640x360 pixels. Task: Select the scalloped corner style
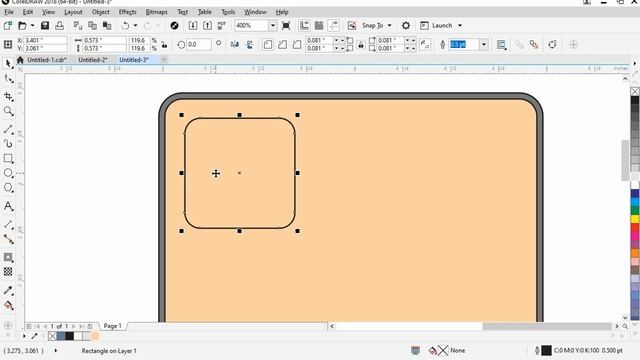[282, 44]
